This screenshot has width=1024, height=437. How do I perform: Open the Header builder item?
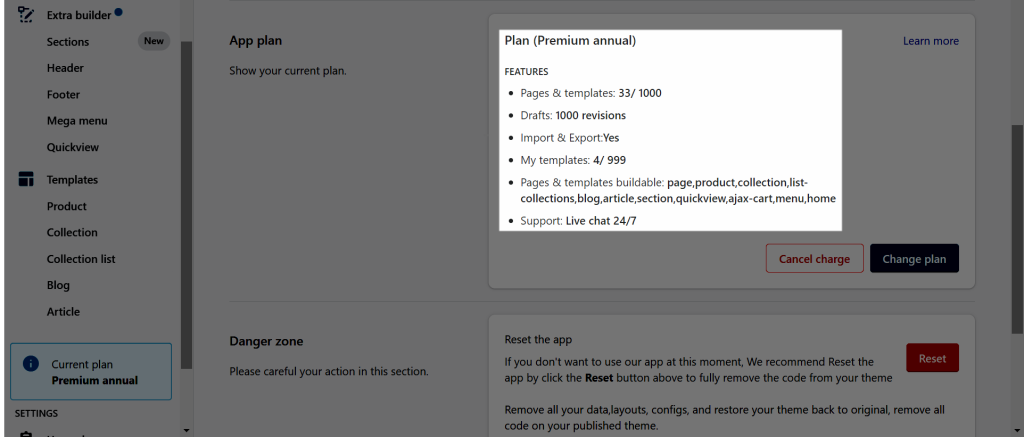tap(65, 68)
